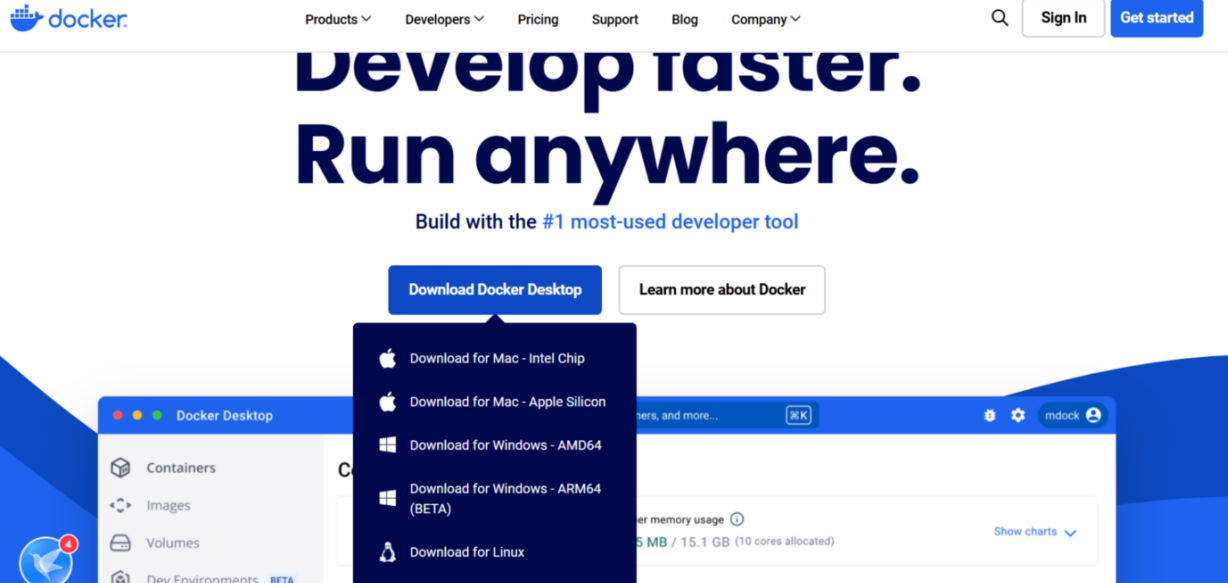Click the bird chat widget icon
The image size is (1228, 583).
coord(45,560)
